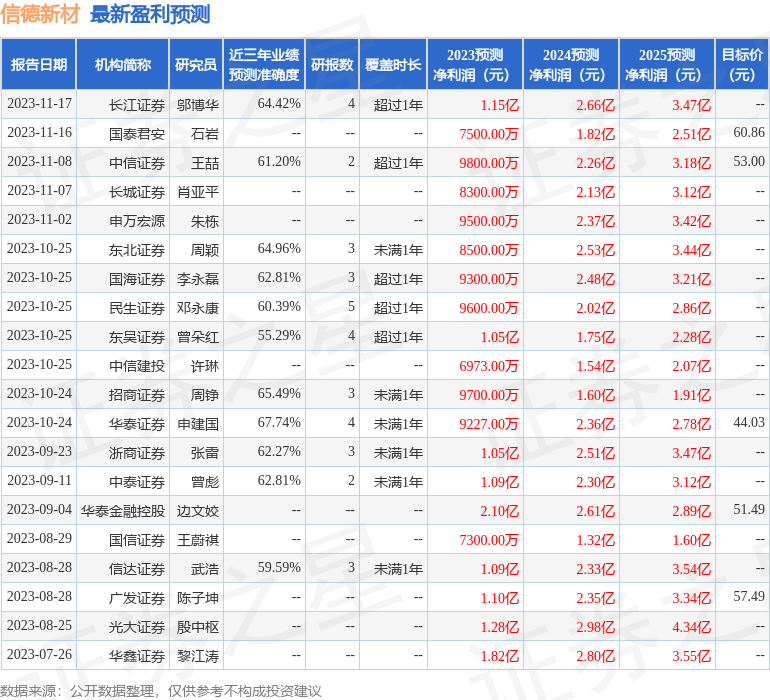Click the 华泰金融控股 institution cell
The image size is (770, 700).
point(123,511)
